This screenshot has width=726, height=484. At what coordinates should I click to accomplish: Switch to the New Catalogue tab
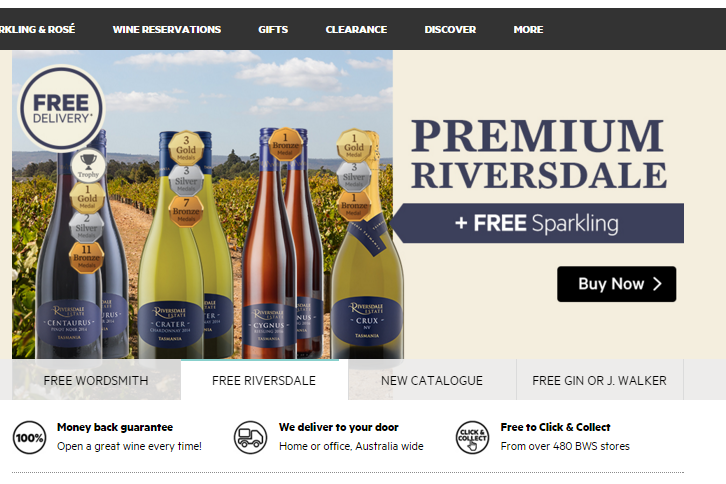[432, 380]
